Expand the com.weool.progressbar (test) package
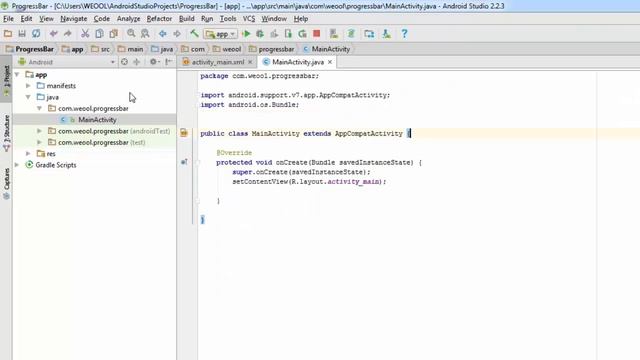Image resolution: width=640 pixels, height=360 pixels. [40, 142]
